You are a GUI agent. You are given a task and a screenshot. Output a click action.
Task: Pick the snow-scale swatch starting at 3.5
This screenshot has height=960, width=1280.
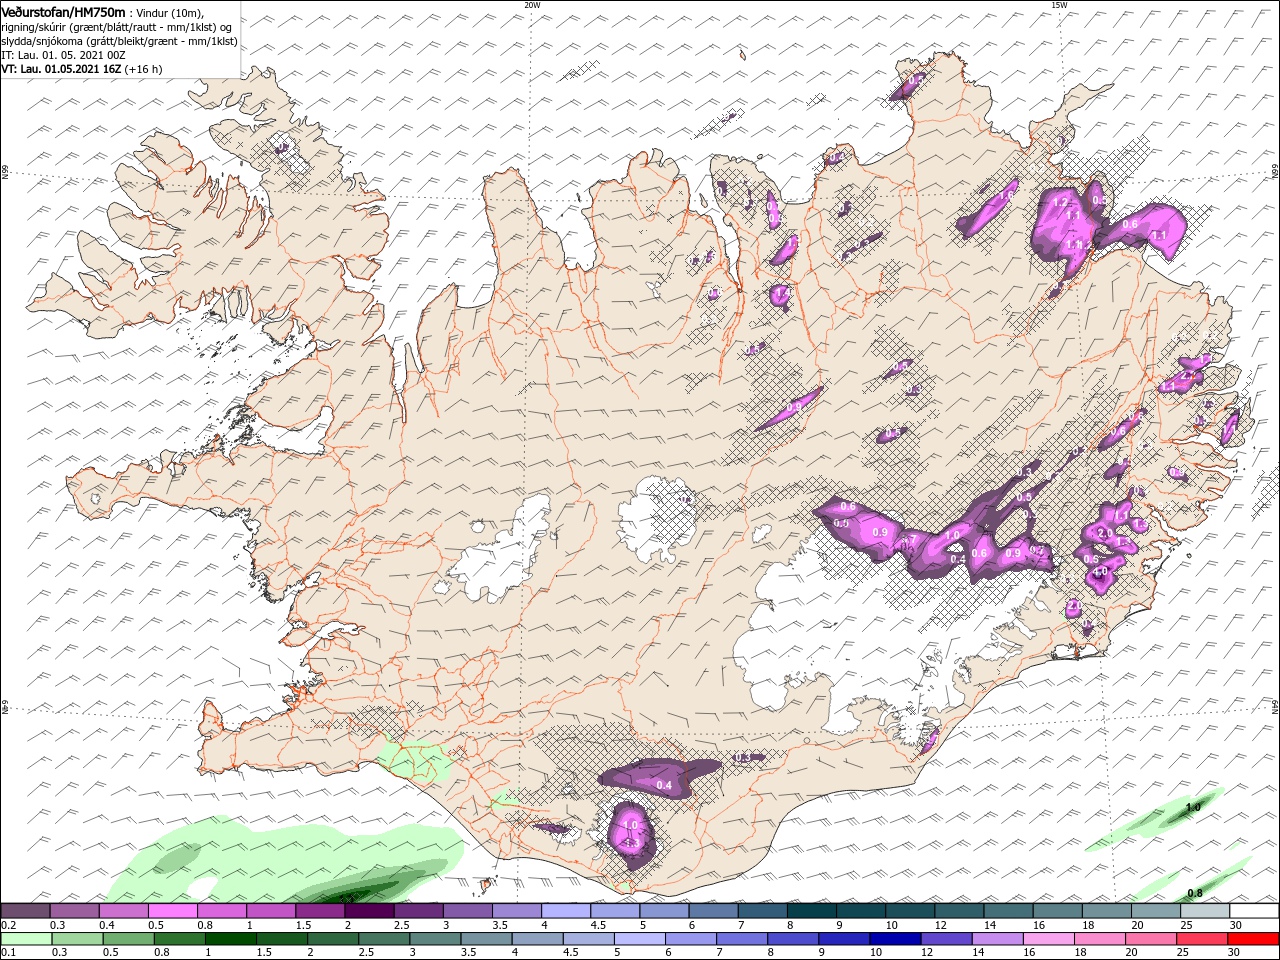click(516, 911)
